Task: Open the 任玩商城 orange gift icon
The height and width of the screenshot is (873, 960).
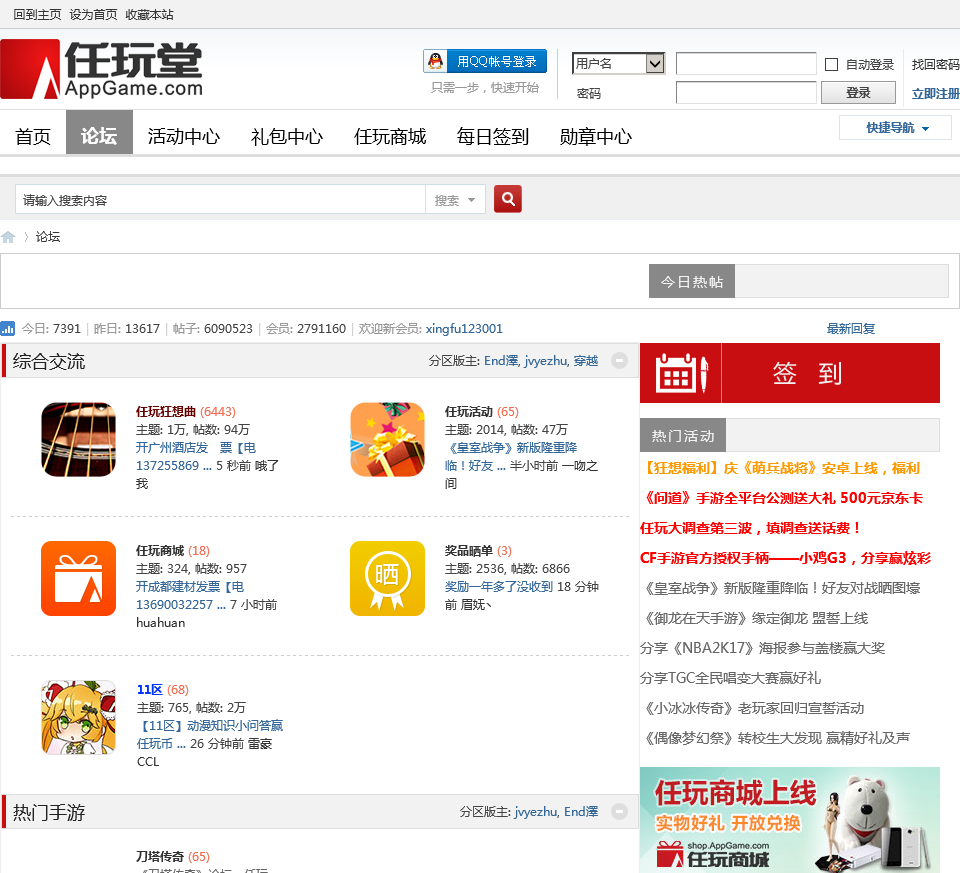Action: pyautogui.click(x=78, y=579)
